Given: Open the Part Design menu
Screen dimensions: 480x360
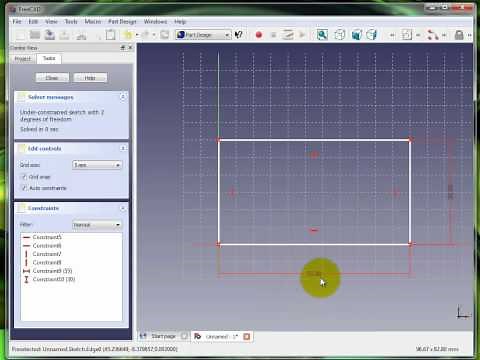Looking at the screenshot, I should (x=122, y=22).
